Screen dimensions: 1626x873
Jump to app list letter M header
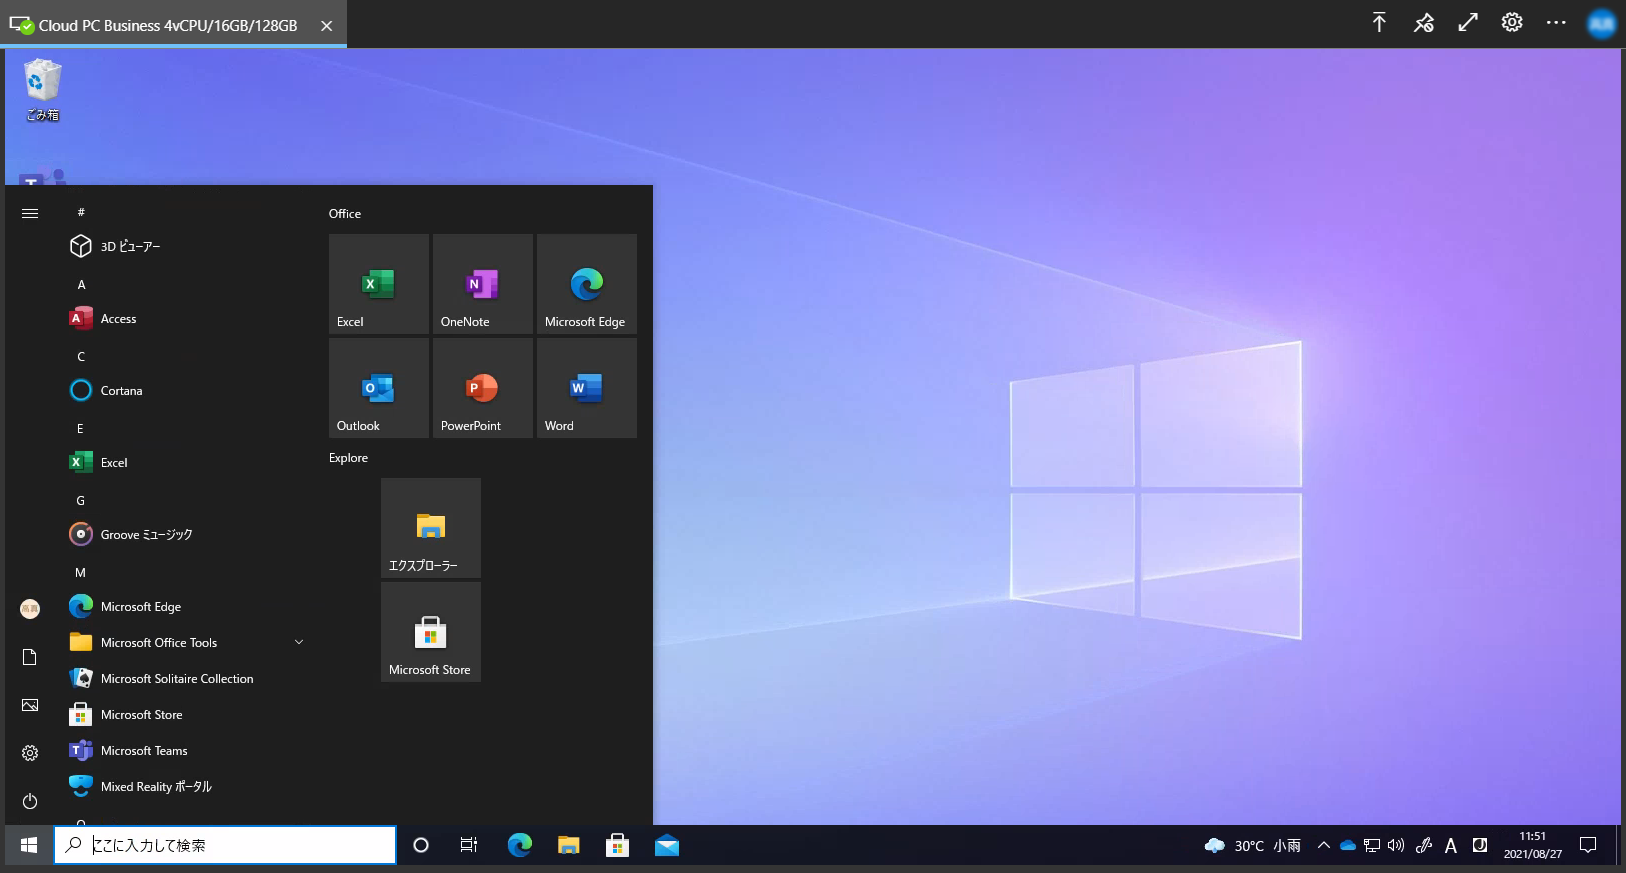[x=81, y=573]
